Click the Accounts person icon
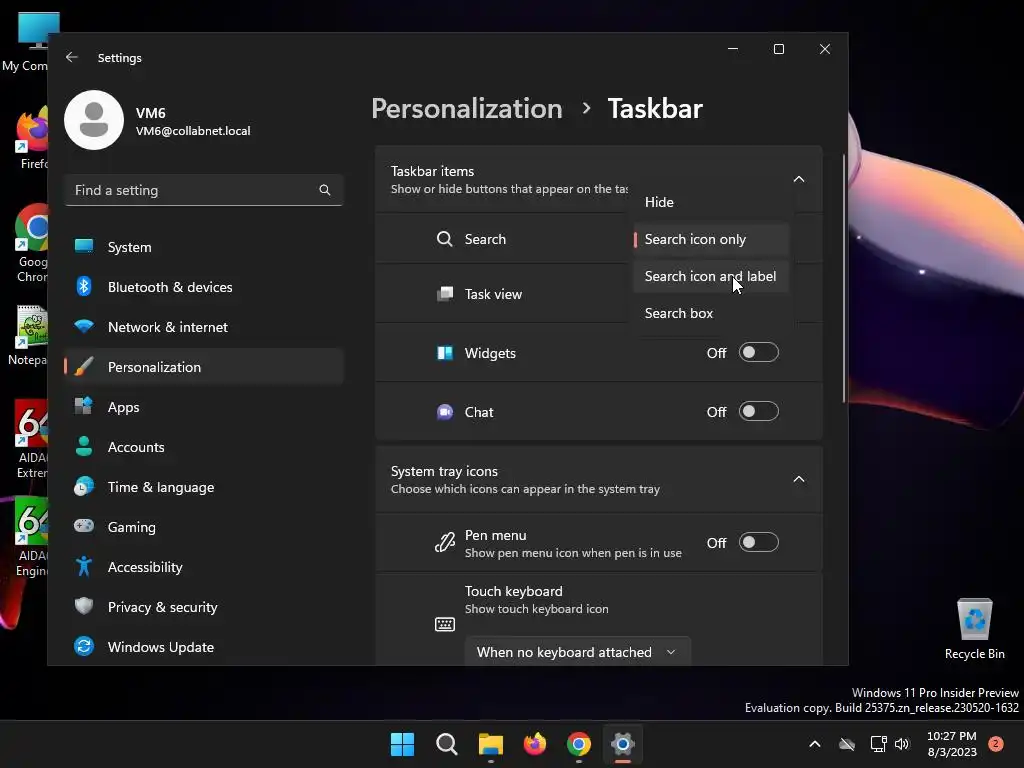Viewport: 1024px width, 768px height. pyautogui.click(x=84, y=446)
